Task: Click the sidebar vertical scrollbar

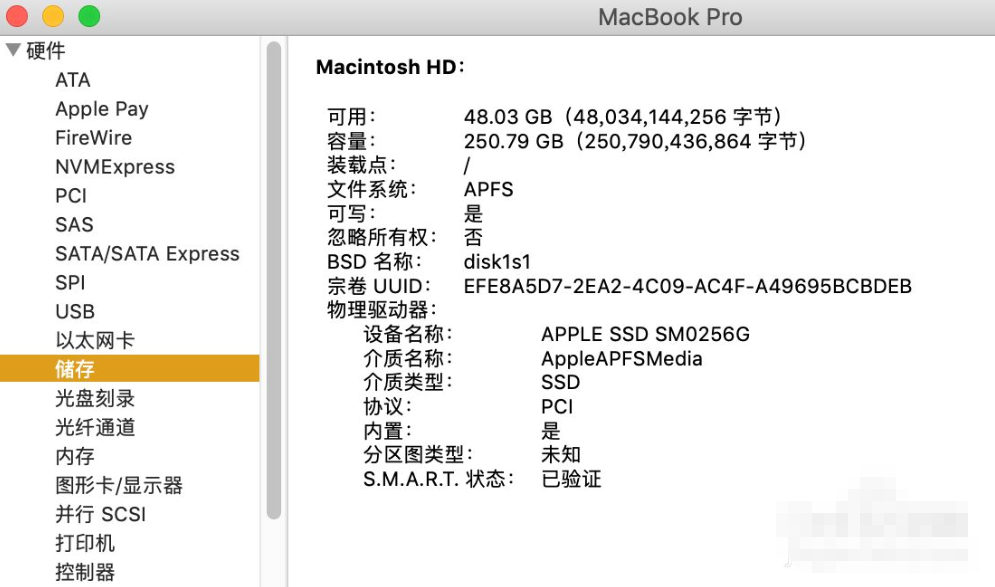Action: click(x=274, y=280)
